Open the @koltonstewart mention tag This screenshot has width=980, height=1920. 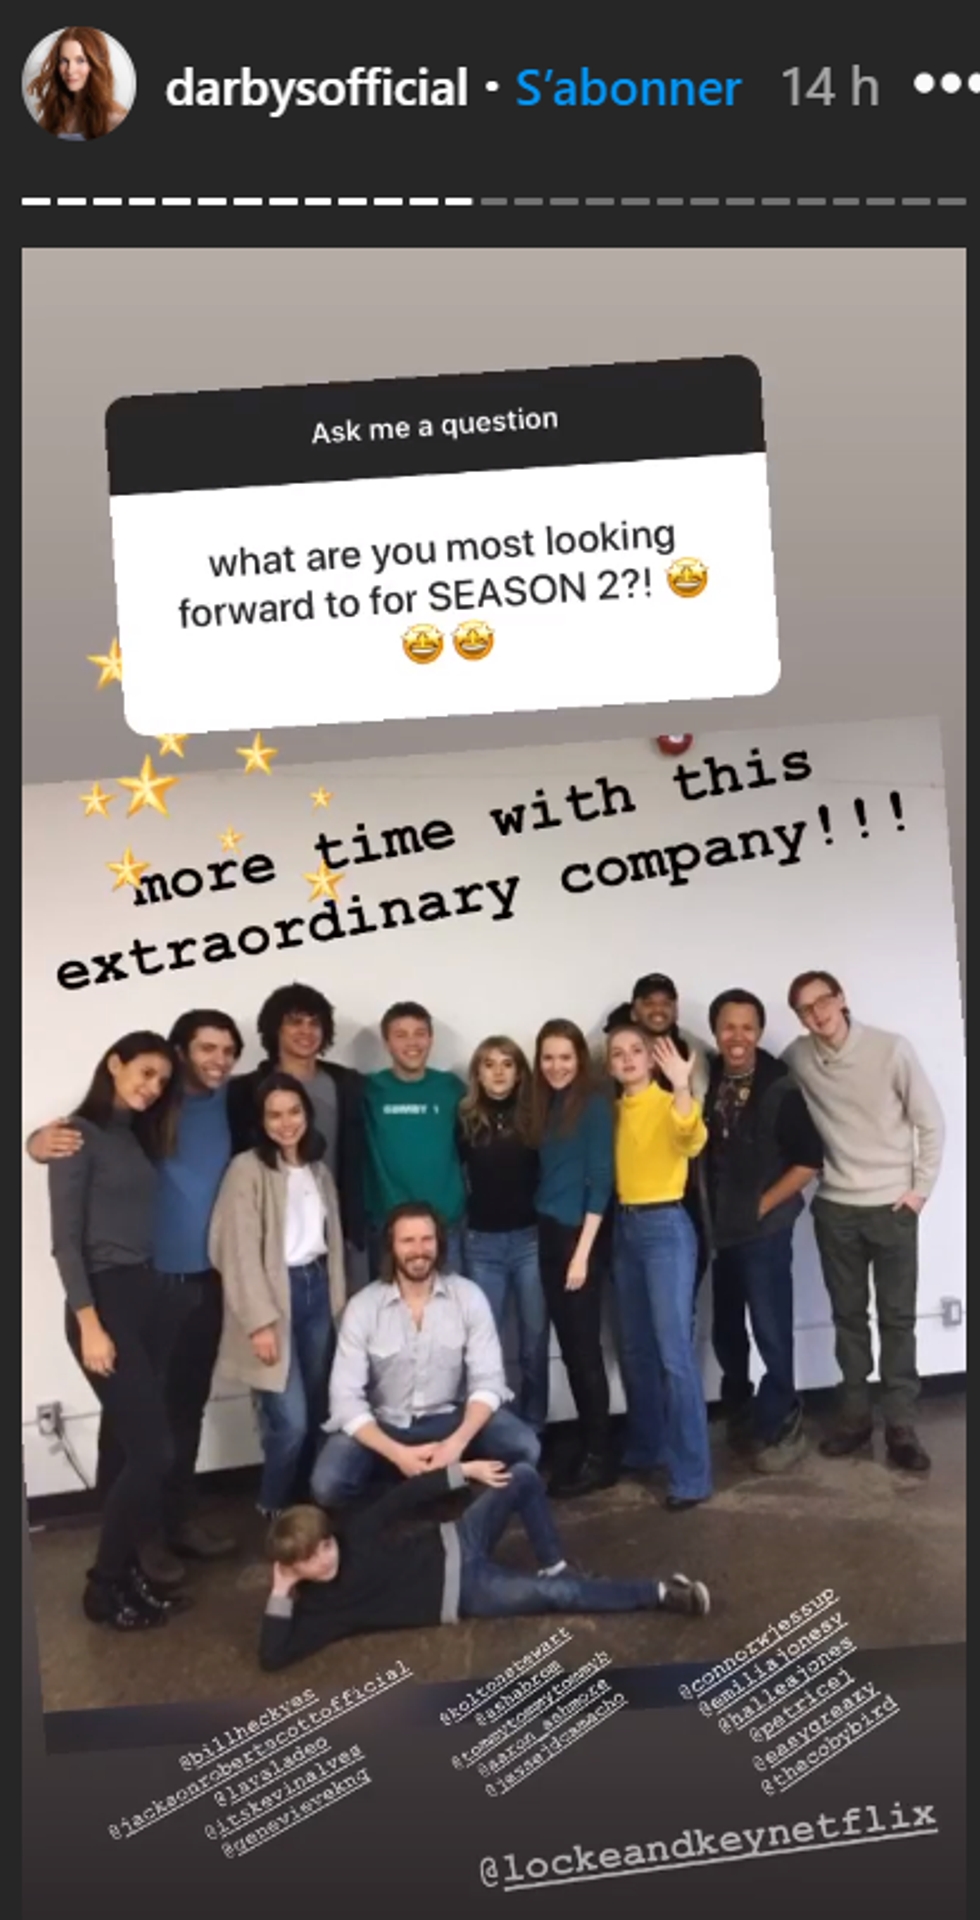[x=505, y=1676]
